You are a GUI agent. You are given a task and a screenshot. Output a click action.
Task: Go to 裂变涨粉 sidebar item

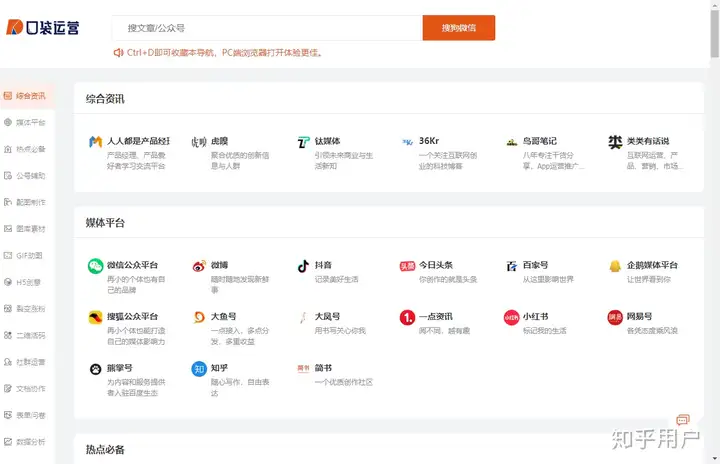(x=27, y=309)
